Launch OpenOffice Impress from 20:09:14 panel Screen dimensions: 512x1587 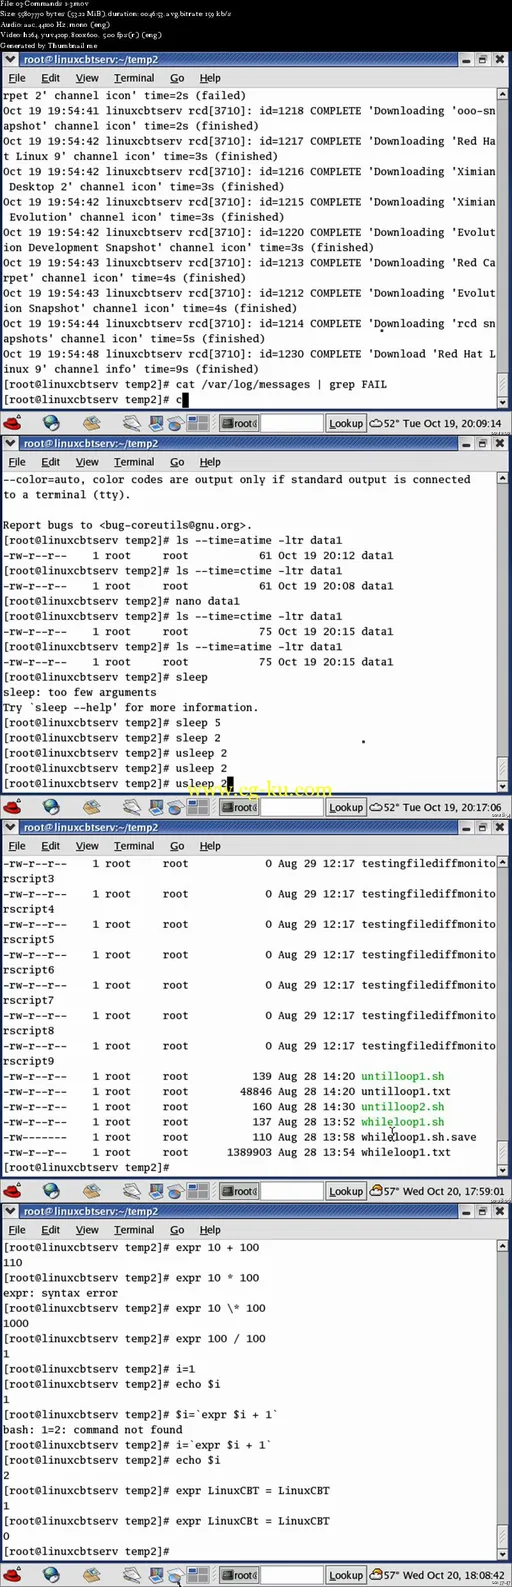[x=157, y=423]
